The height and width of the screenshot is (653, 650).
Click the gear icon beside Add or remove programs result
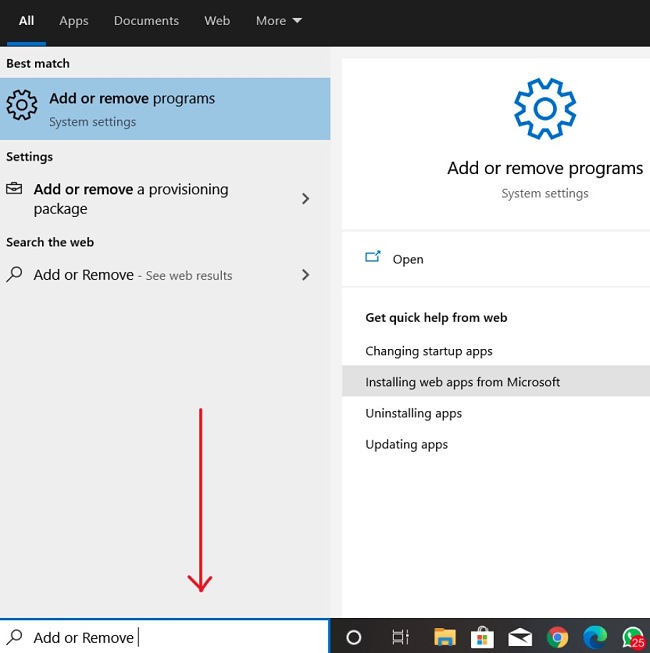tap(22, 105)
